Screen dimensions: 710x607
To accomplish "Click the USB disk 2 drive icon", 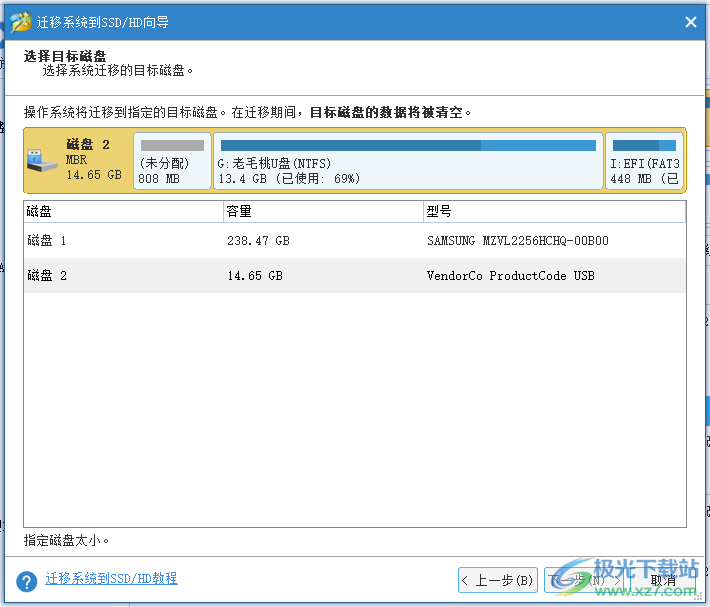I will pos(42,160).
